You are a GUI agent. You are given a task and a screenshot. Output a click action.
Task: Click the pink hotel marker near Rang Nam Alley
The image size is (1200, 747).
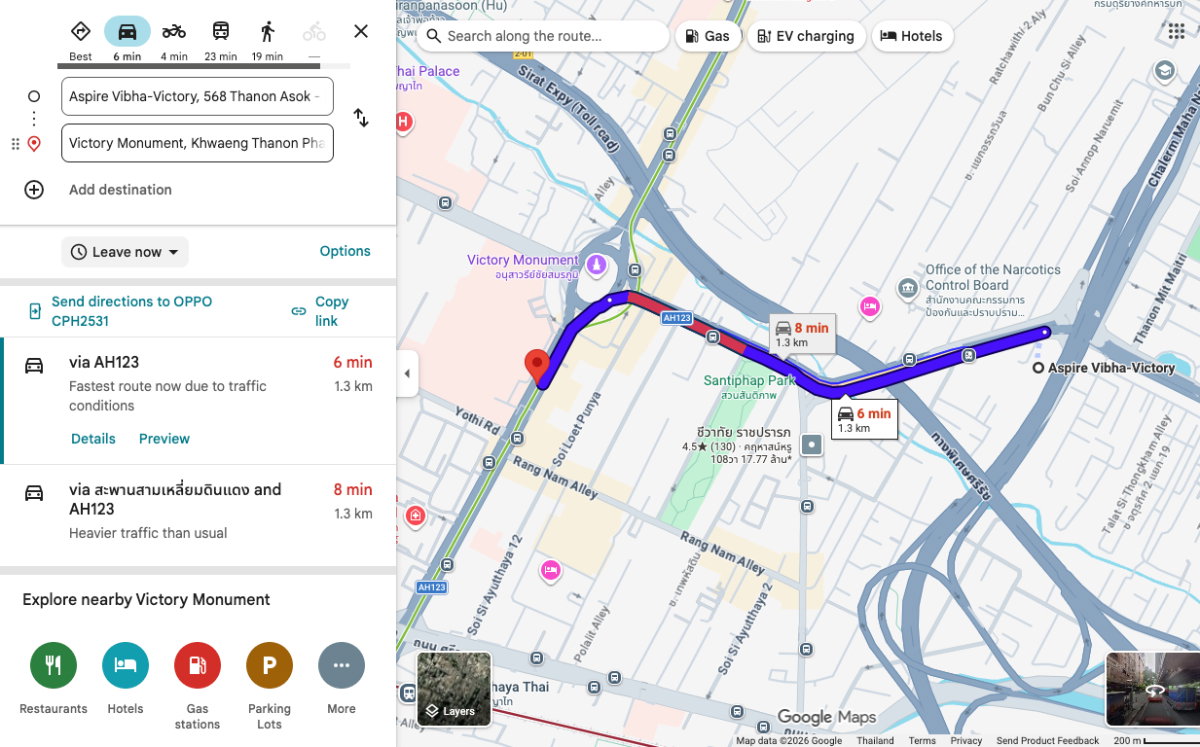pyautogui.click(x=550, y=570)
